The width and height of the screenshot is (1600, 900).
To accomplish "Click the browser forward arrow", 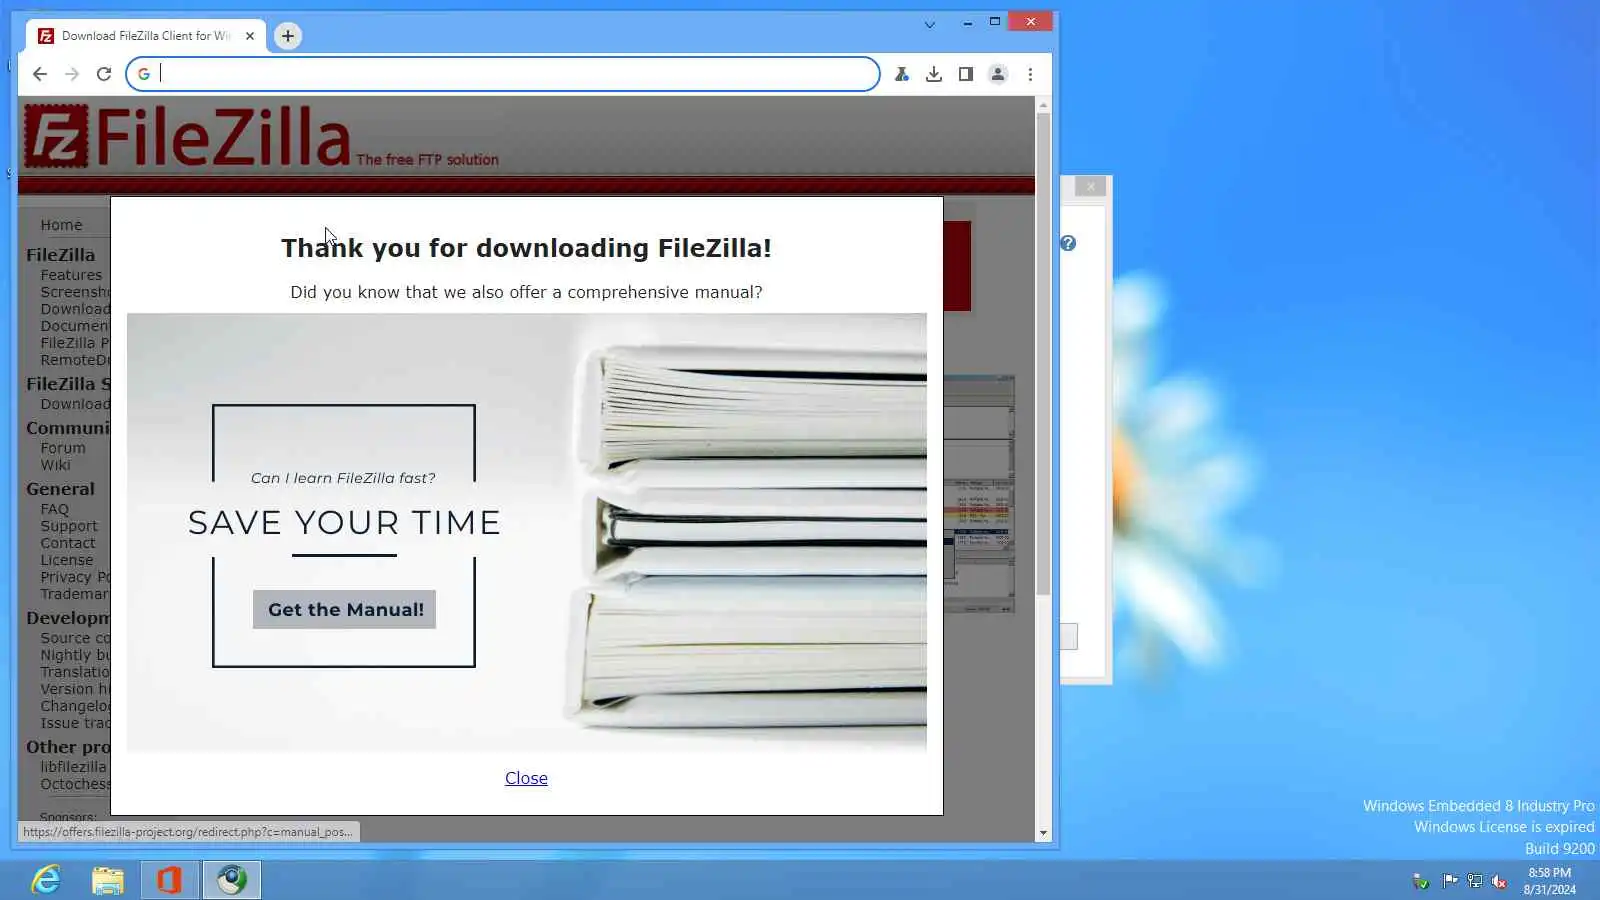I will (x=72, y=74).
